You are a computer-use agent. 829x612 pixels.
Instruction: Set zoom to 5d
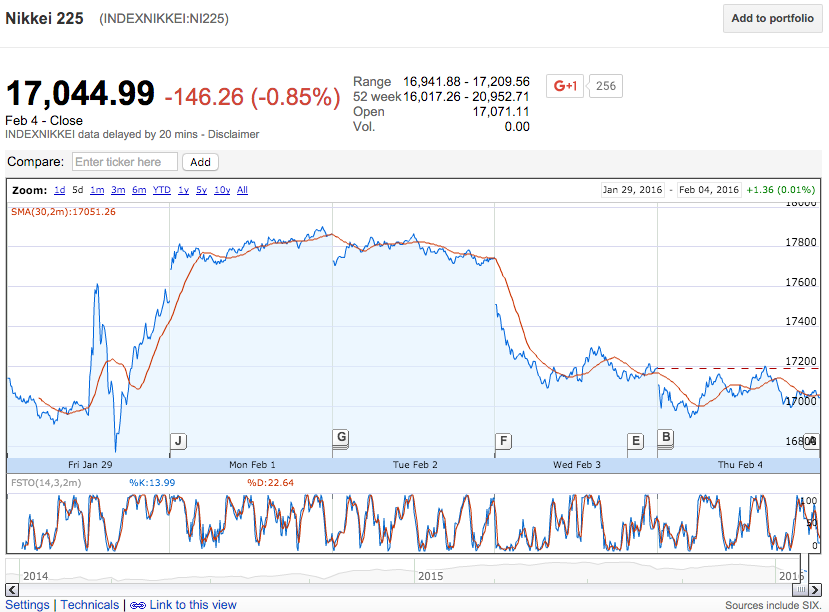click(x=78, y=190)
